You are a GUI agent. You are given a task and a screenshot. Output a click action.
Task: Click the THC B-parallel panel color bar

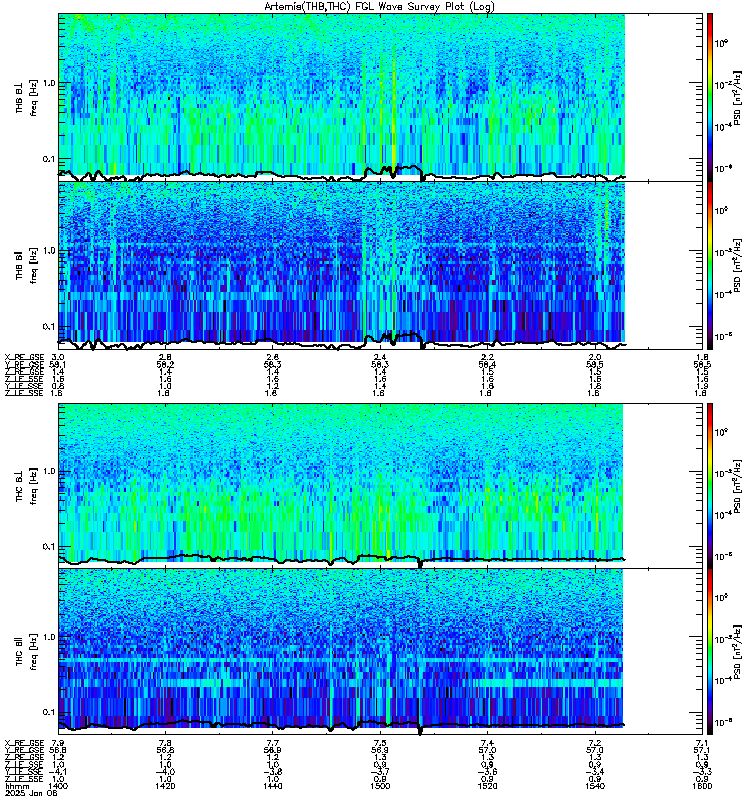pos(710,652)
